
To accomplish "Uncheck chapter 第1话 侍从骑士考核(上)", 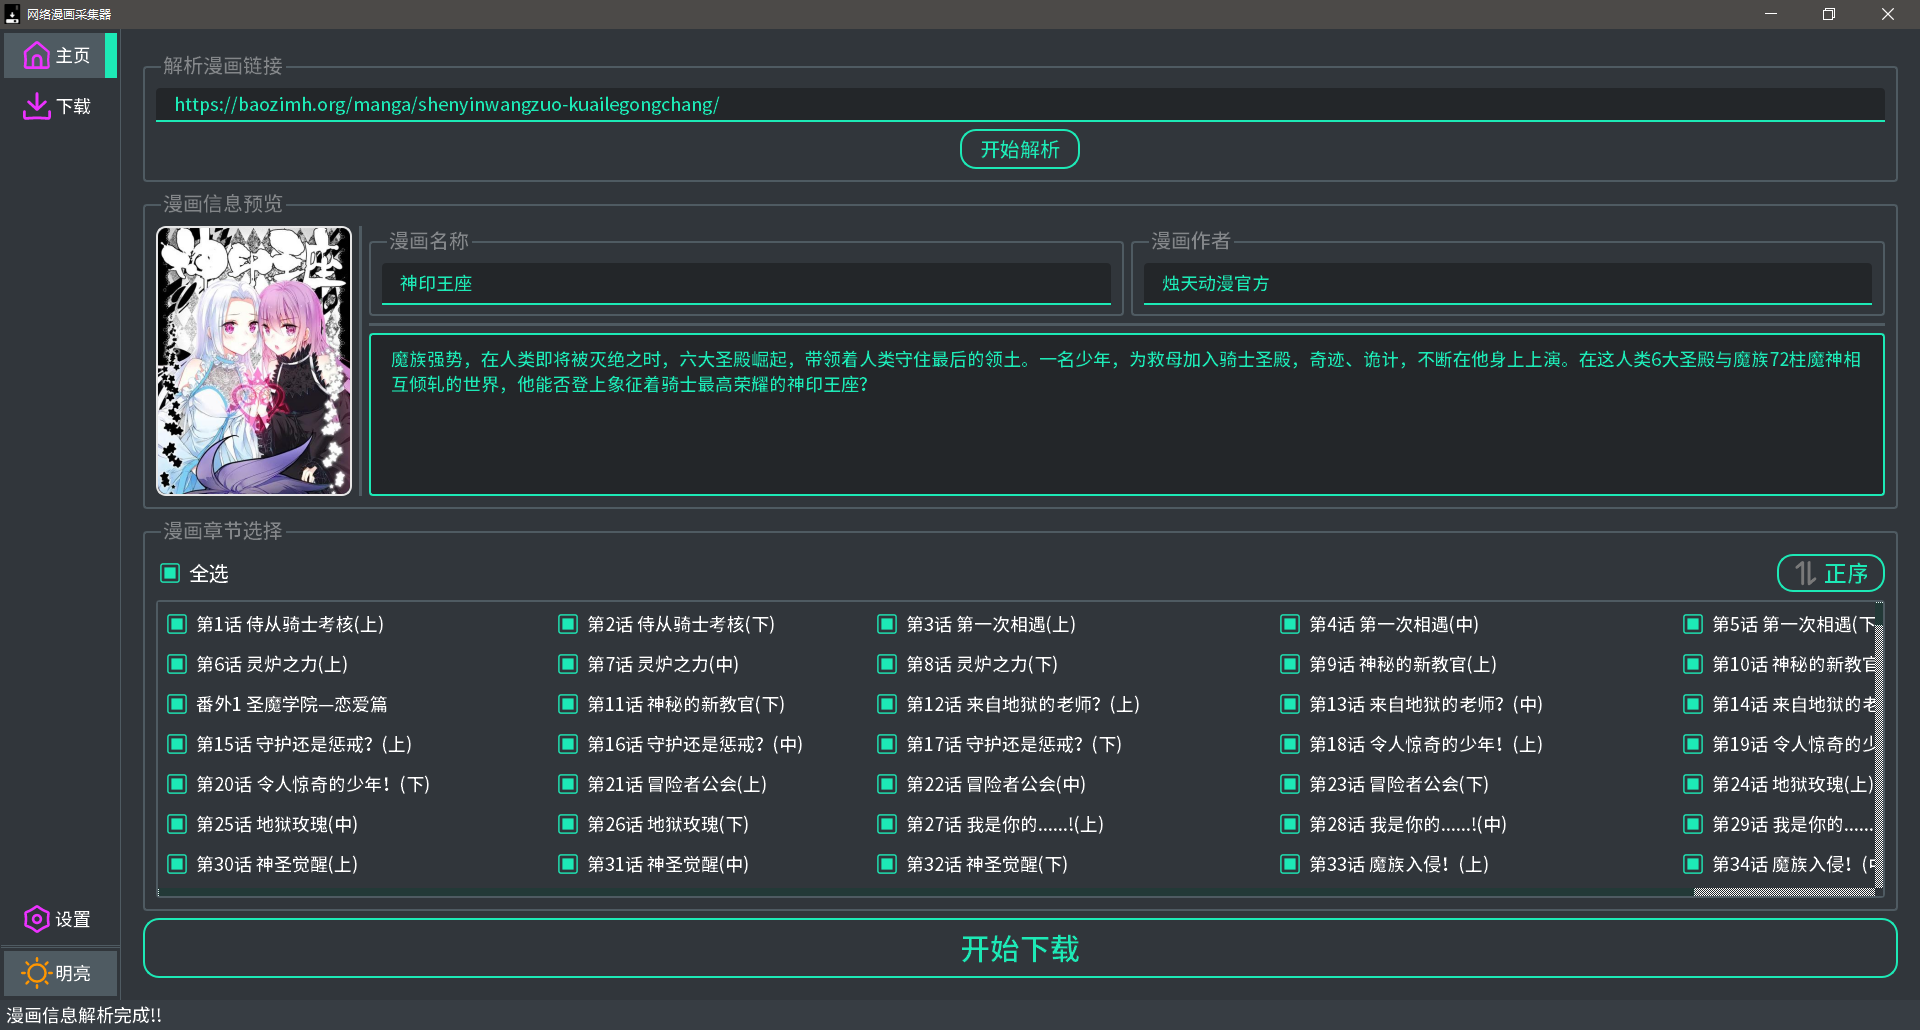I will coord(177,625).
